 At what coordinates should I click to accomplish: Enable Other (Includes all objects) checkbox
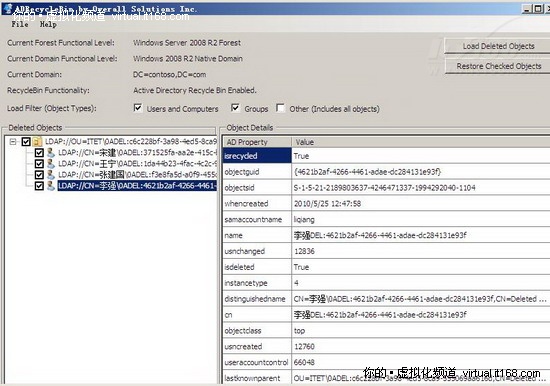(280, 108)
